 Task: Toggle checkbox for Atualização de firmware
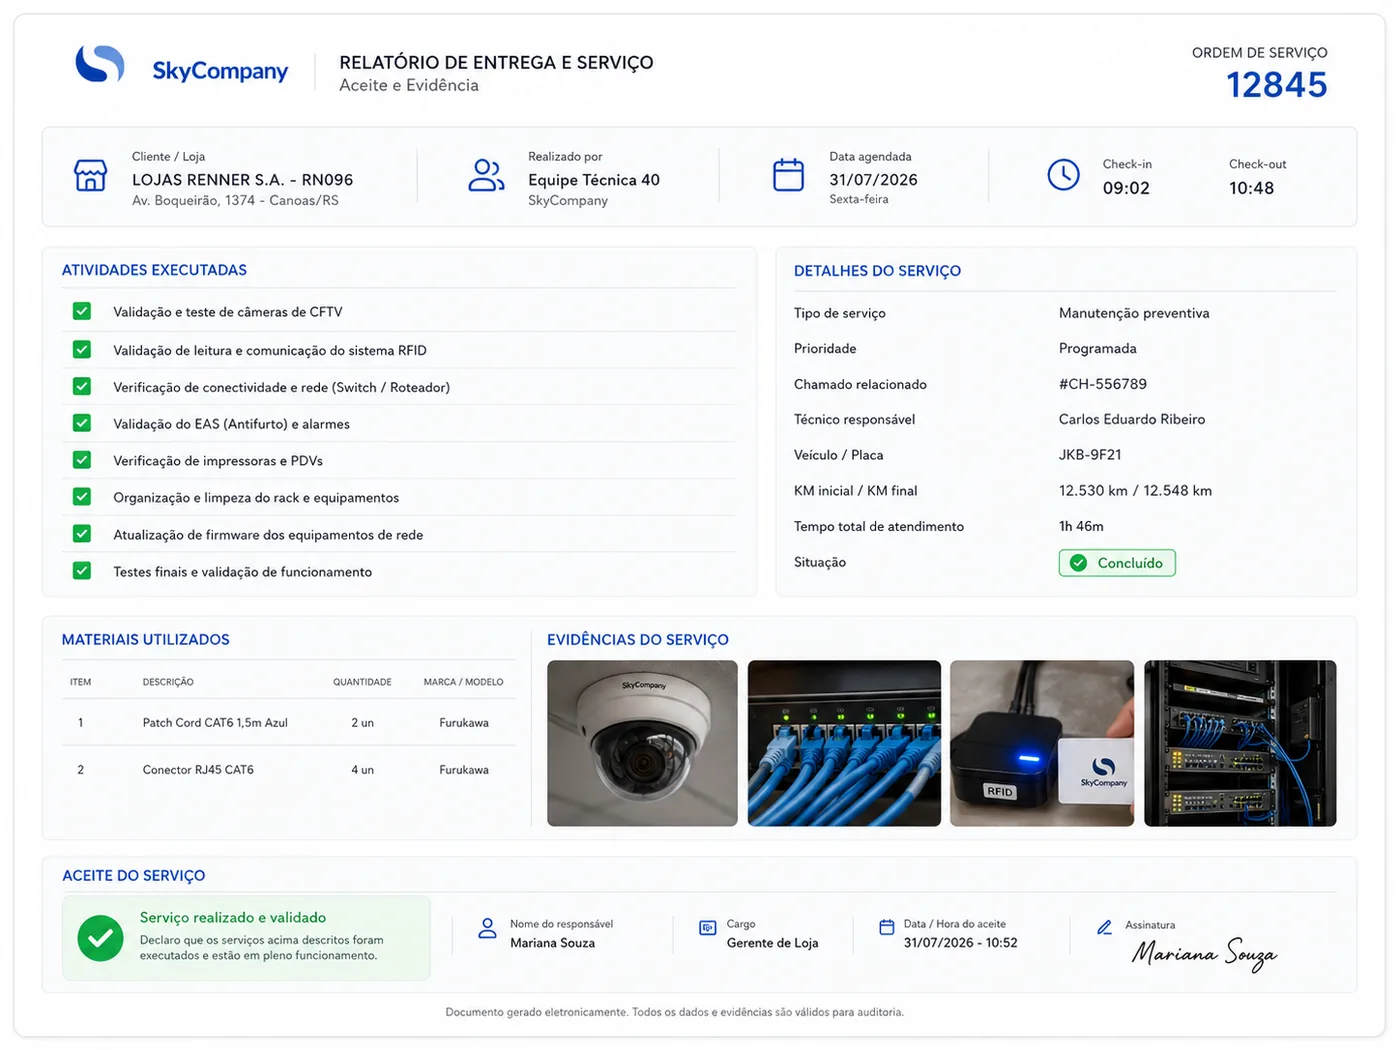point(82,534)
